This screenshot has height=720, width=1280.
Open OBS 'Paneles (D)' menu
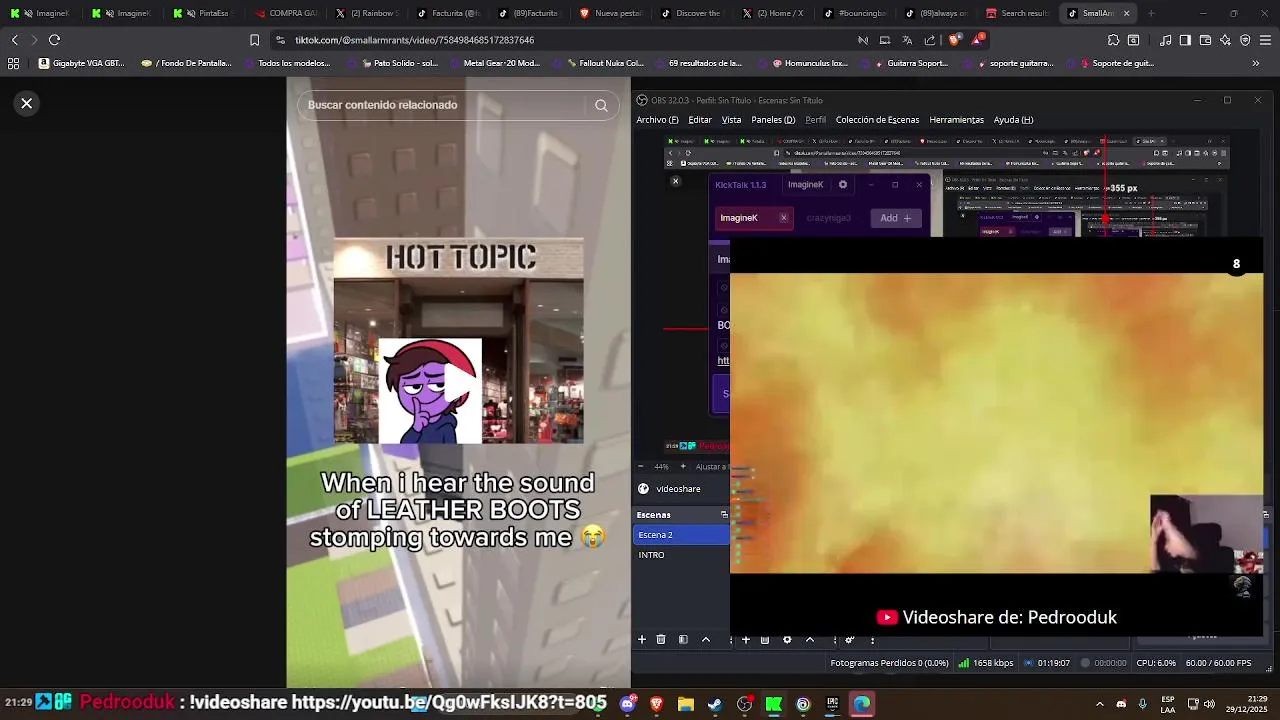click(x=773, y=120)
